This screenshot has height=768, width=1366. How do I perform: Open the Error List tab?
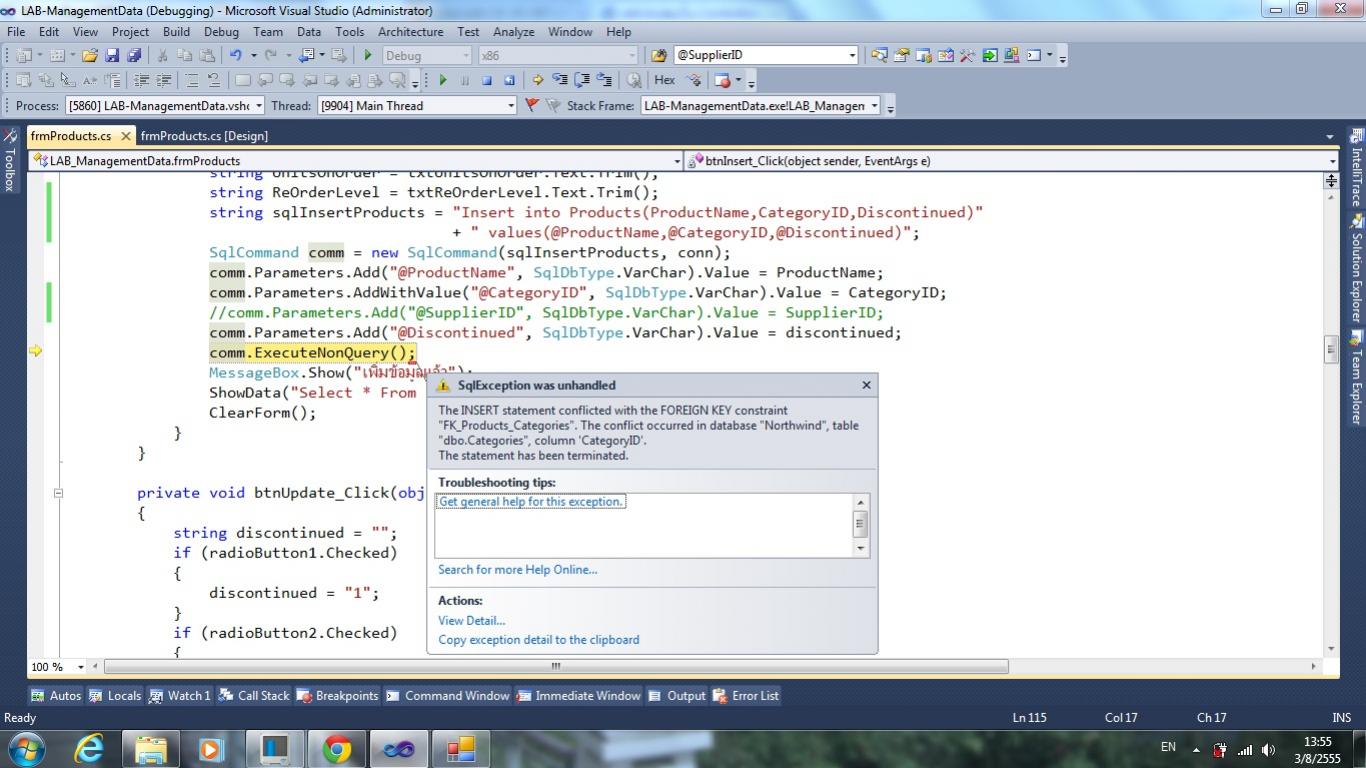tap(746, 695)
